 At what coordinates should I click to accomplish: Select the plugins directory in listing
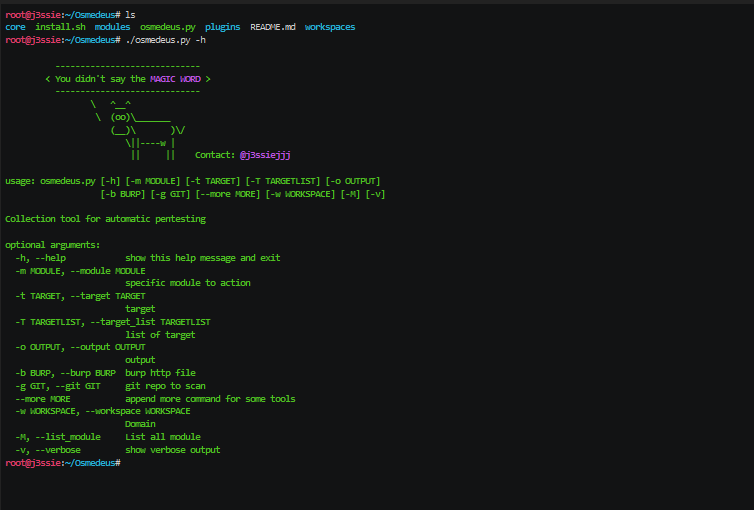point(222,27)
